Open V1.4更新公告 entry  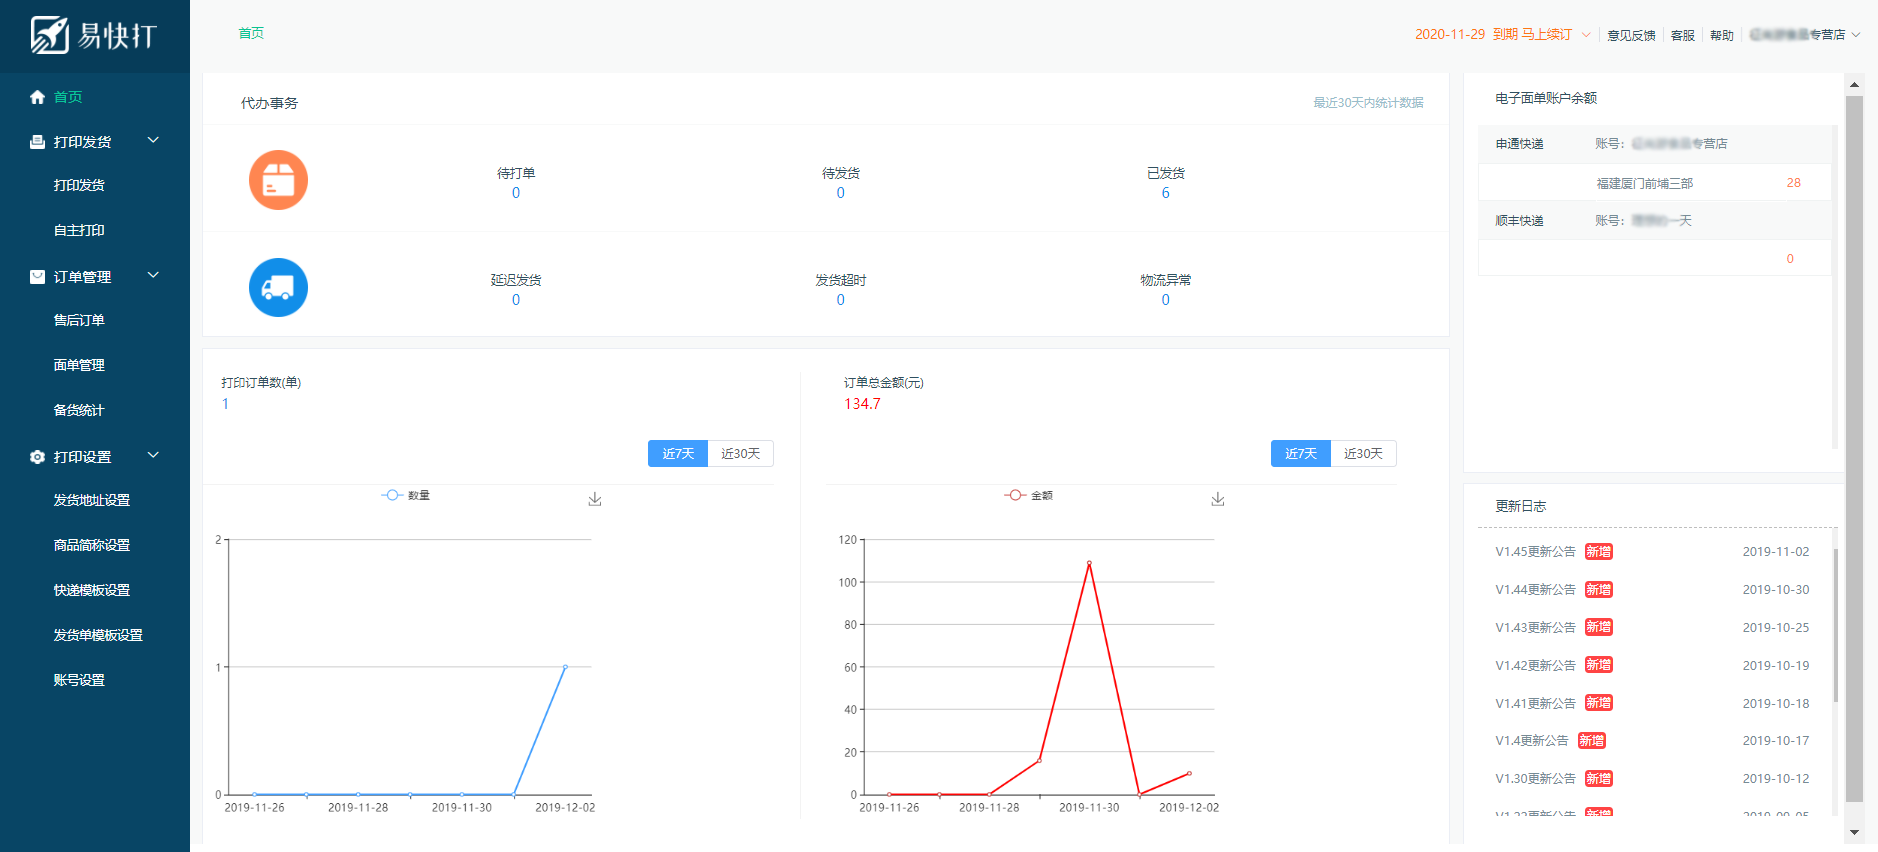click(x=1532, y=741)
